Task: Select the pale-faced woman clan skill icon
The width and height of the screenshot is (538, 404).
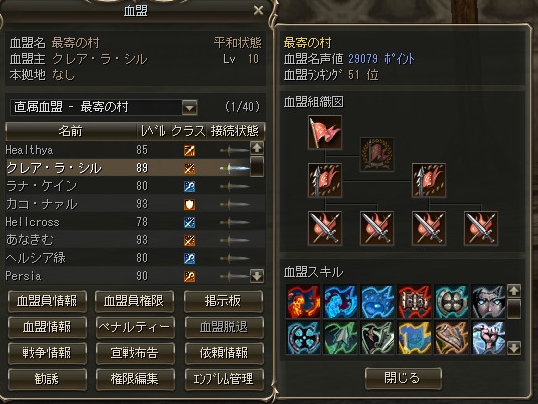Action: (488, 302)
